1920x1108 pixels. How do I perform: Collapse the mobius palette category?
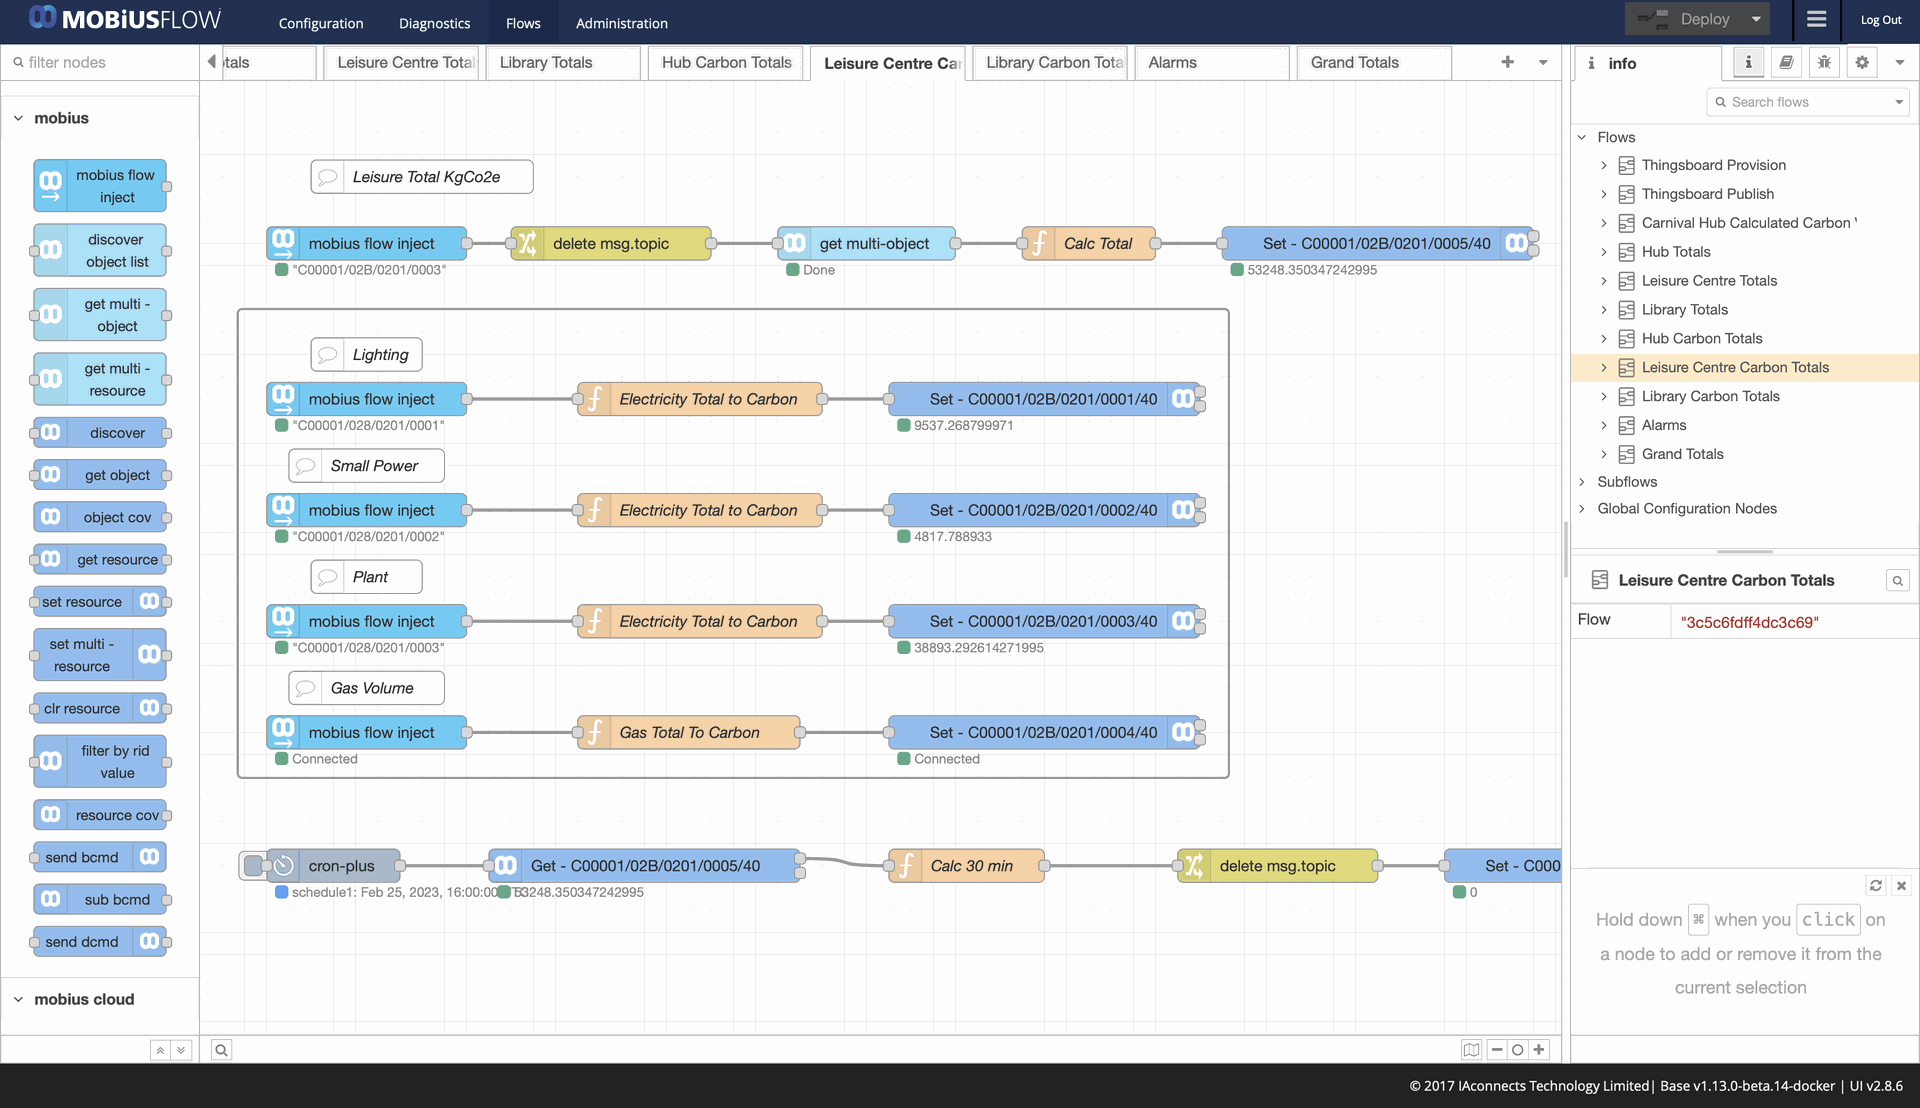(x=18, y=118)
